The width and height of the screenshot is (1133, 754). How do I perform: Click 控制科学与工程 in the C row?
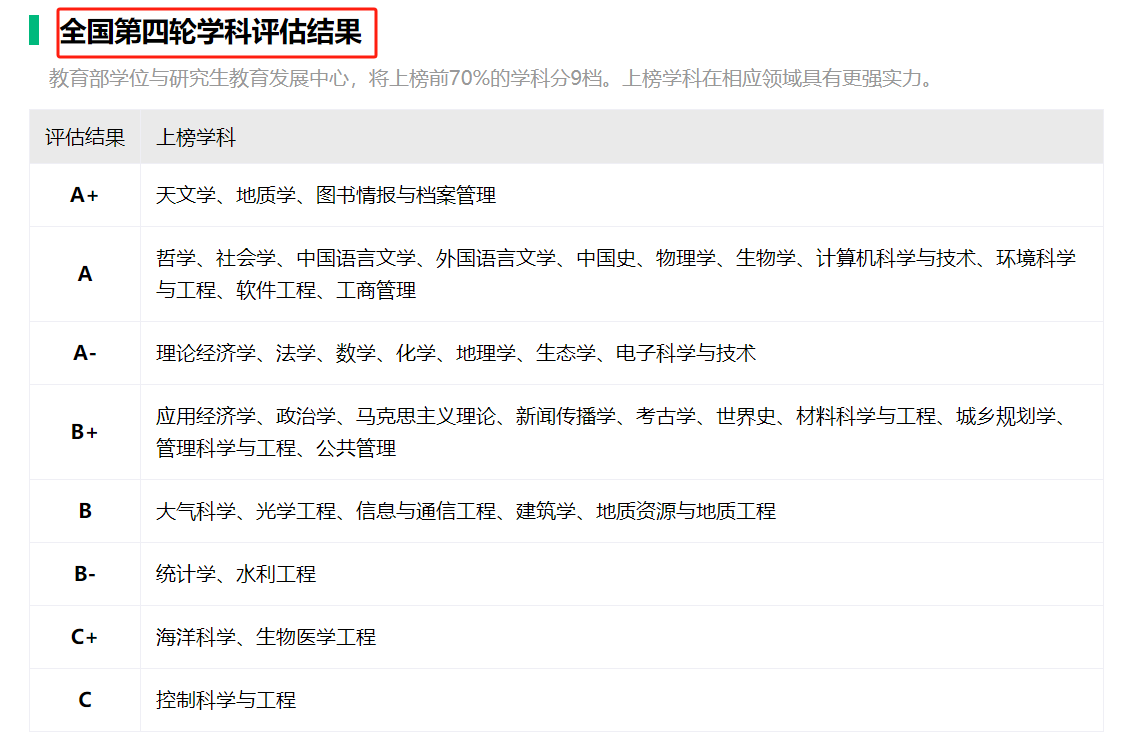[x=226, y=700]
